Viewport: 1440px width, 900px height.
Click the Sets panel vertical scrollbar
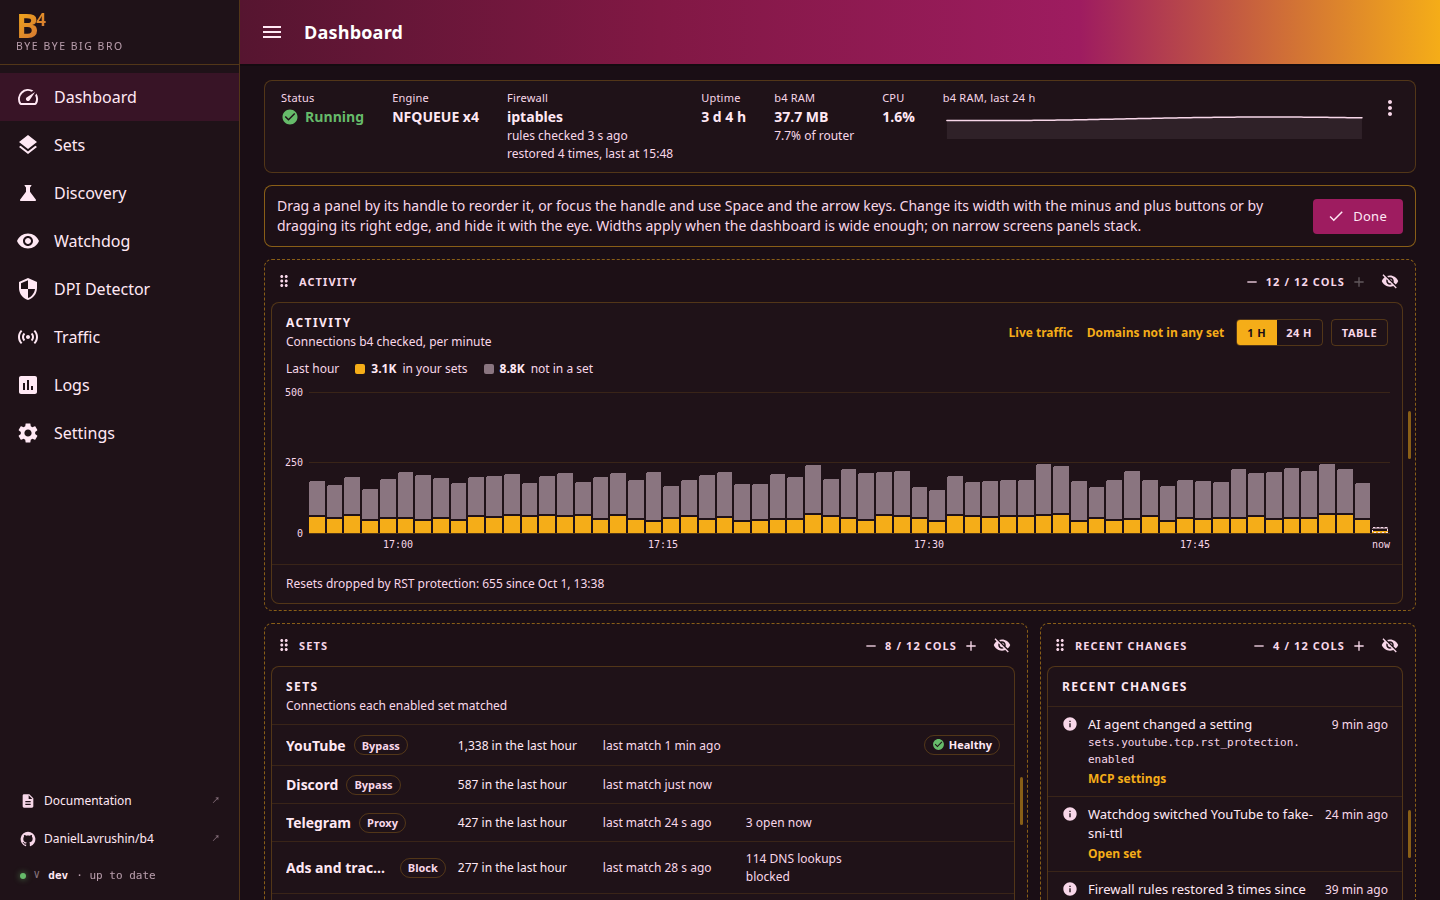(1021, 800)
